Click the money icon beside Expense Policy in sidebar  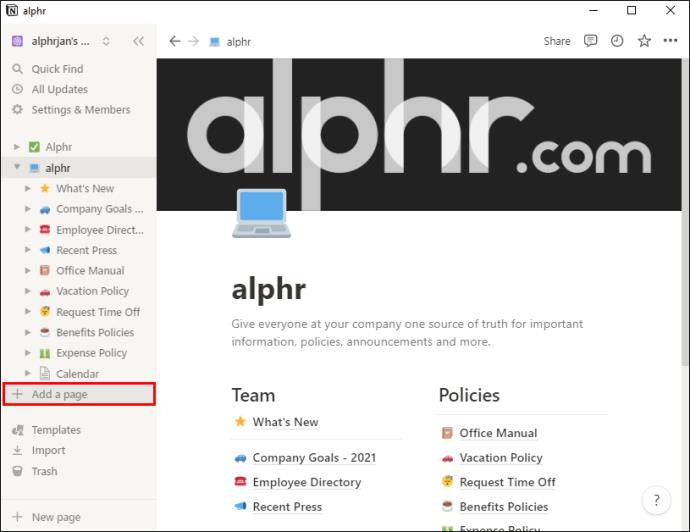click(x=44, y=353)
